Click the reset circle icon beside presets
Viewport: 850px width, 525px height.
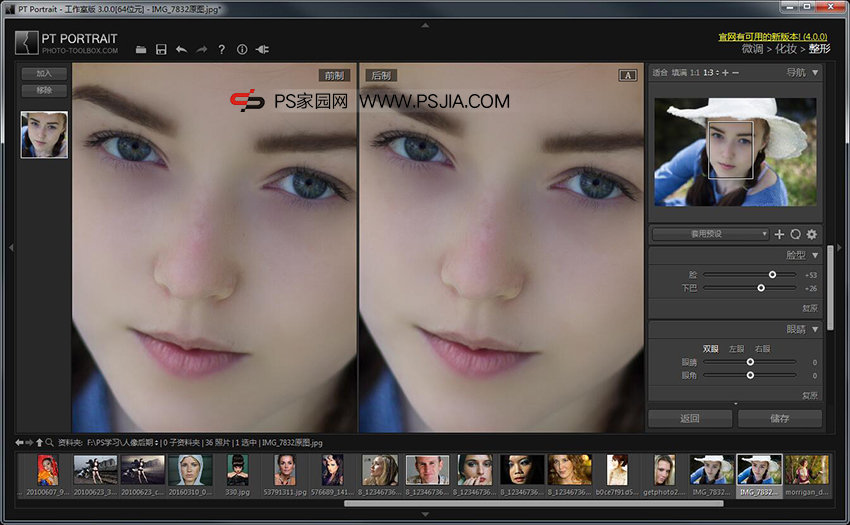tap(796, 234)
